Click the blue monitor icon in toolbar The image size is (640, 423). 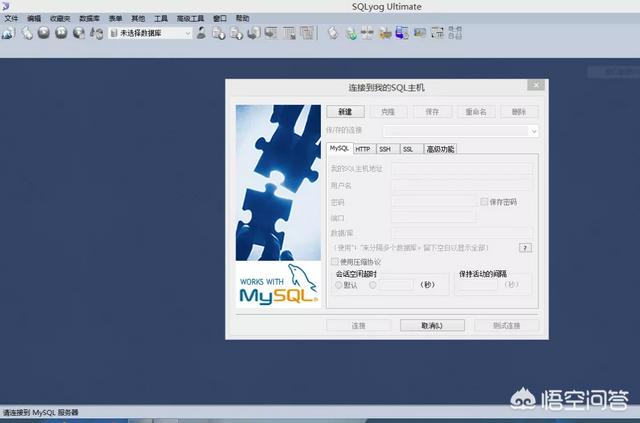click(401, 33)
